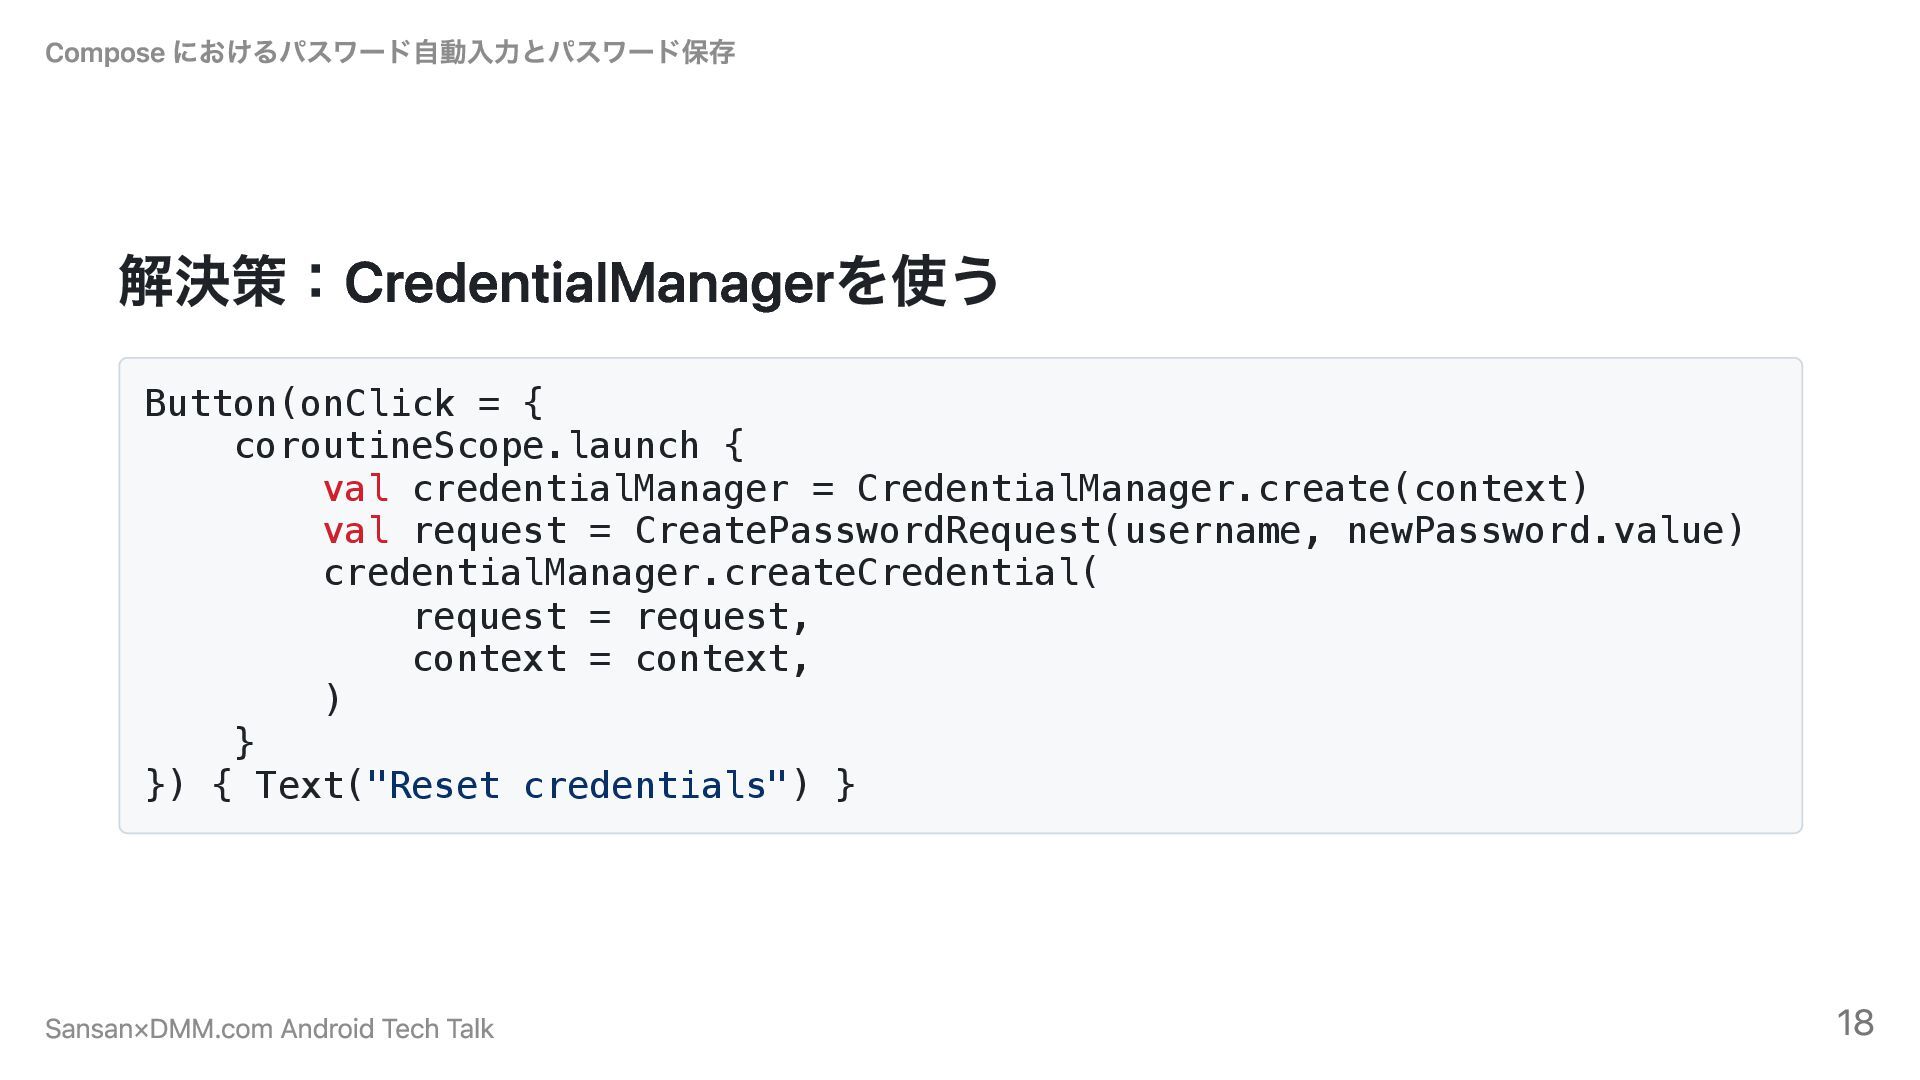This screenshot has width=1920, height=1080.
Task: Click CredentialManager.create(context) in the code
Action: [1222, 489]
